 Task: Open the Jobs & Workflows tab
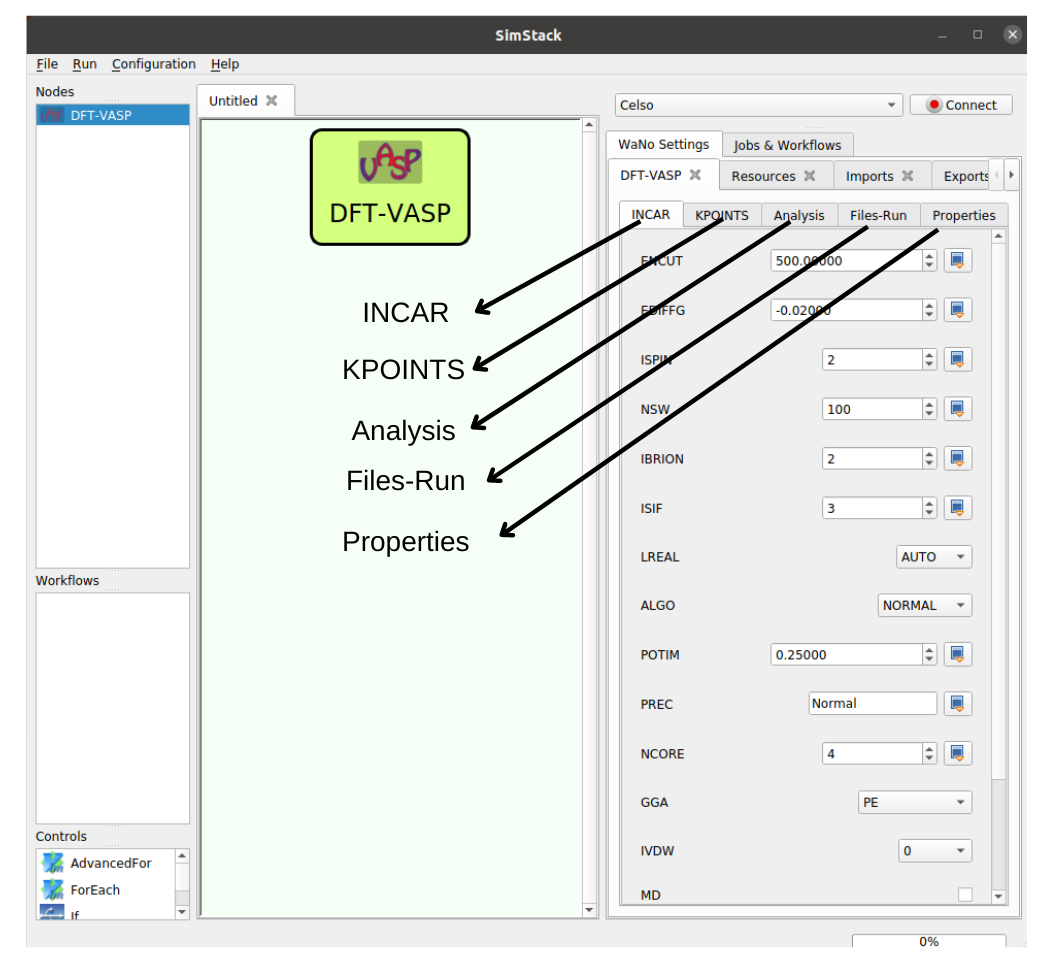[787, 145]
